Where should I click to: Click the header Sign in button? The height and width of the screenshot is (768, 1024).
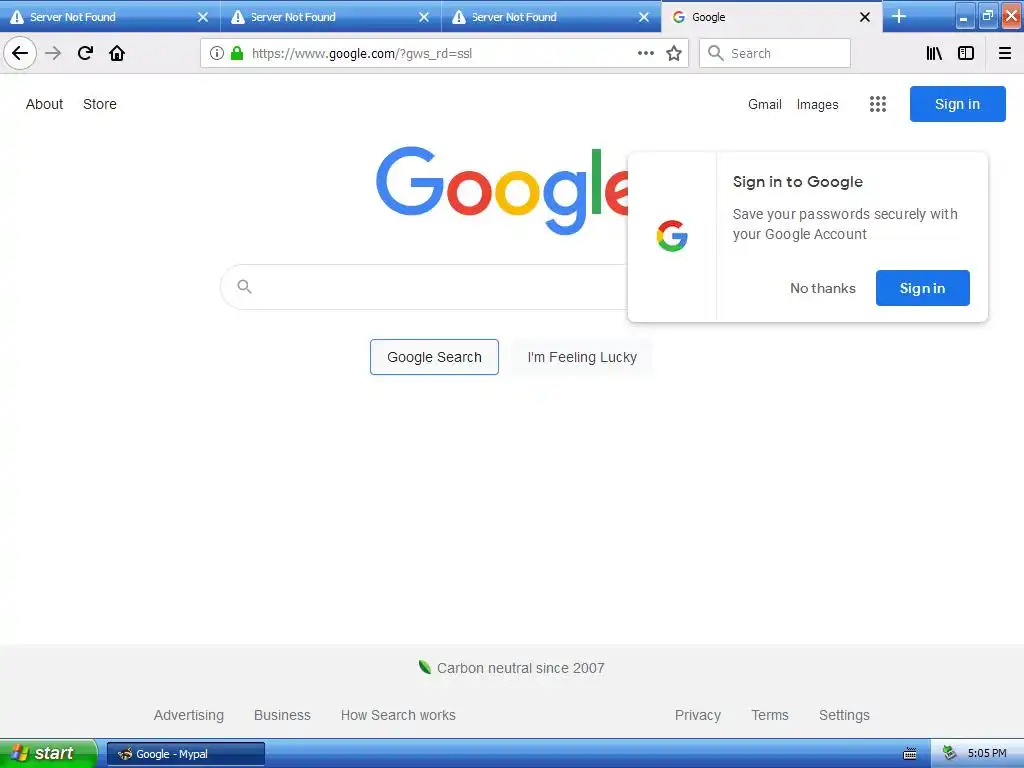click(957, 104)
